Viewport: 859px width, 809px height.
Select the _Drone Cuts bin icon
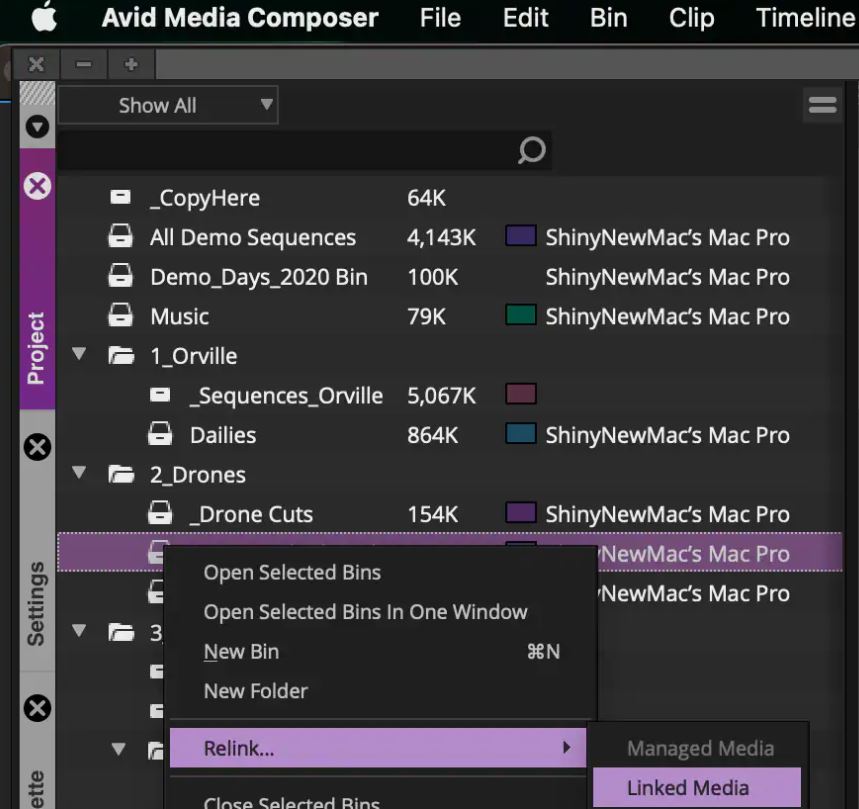(160, 513)
